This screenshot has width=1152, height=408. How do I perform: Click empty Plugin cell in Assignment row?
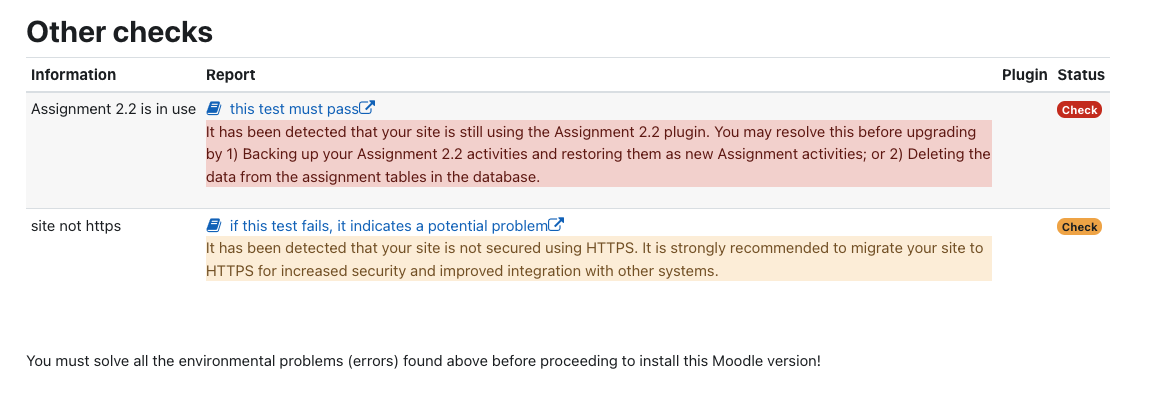point(1024,151)
